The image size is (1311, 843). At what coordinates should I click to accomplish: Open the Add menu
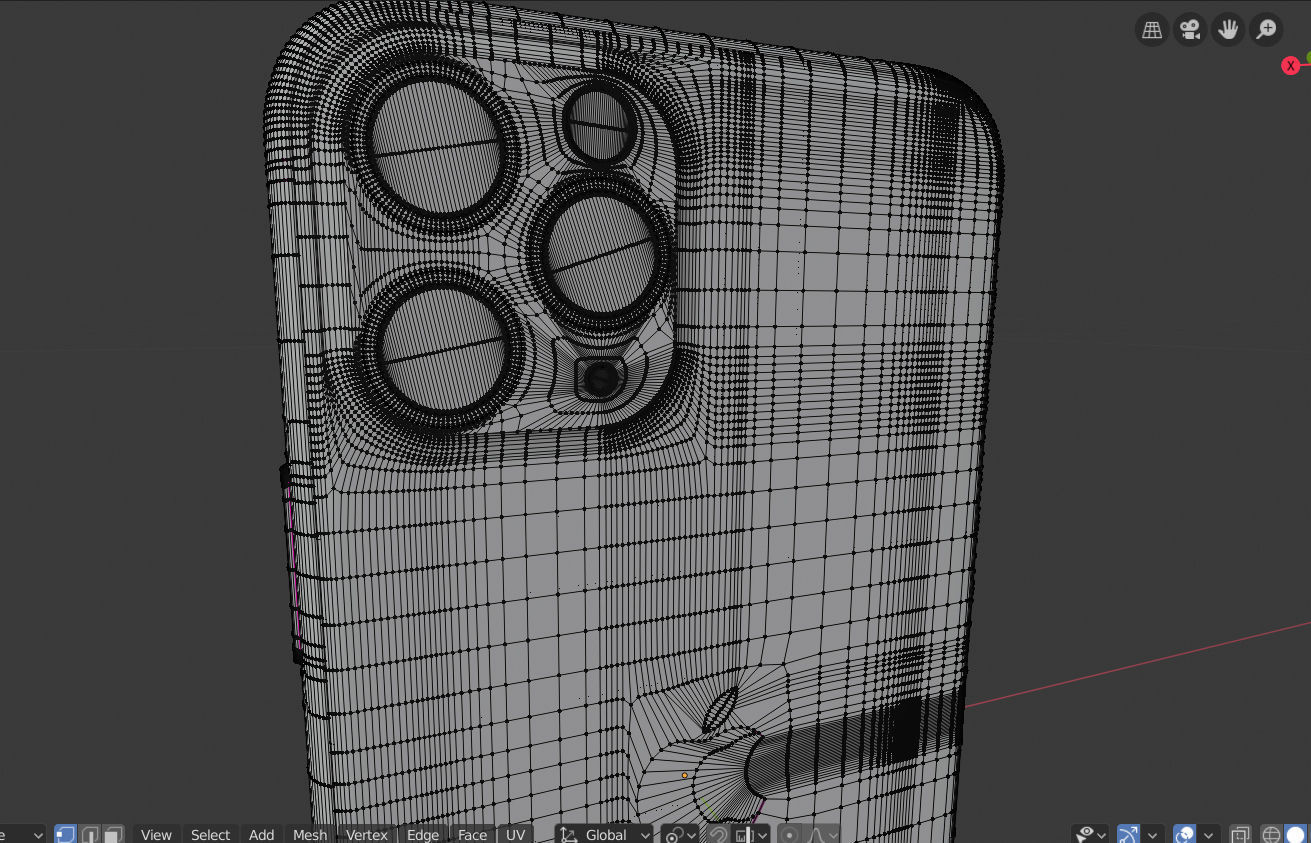262,835
